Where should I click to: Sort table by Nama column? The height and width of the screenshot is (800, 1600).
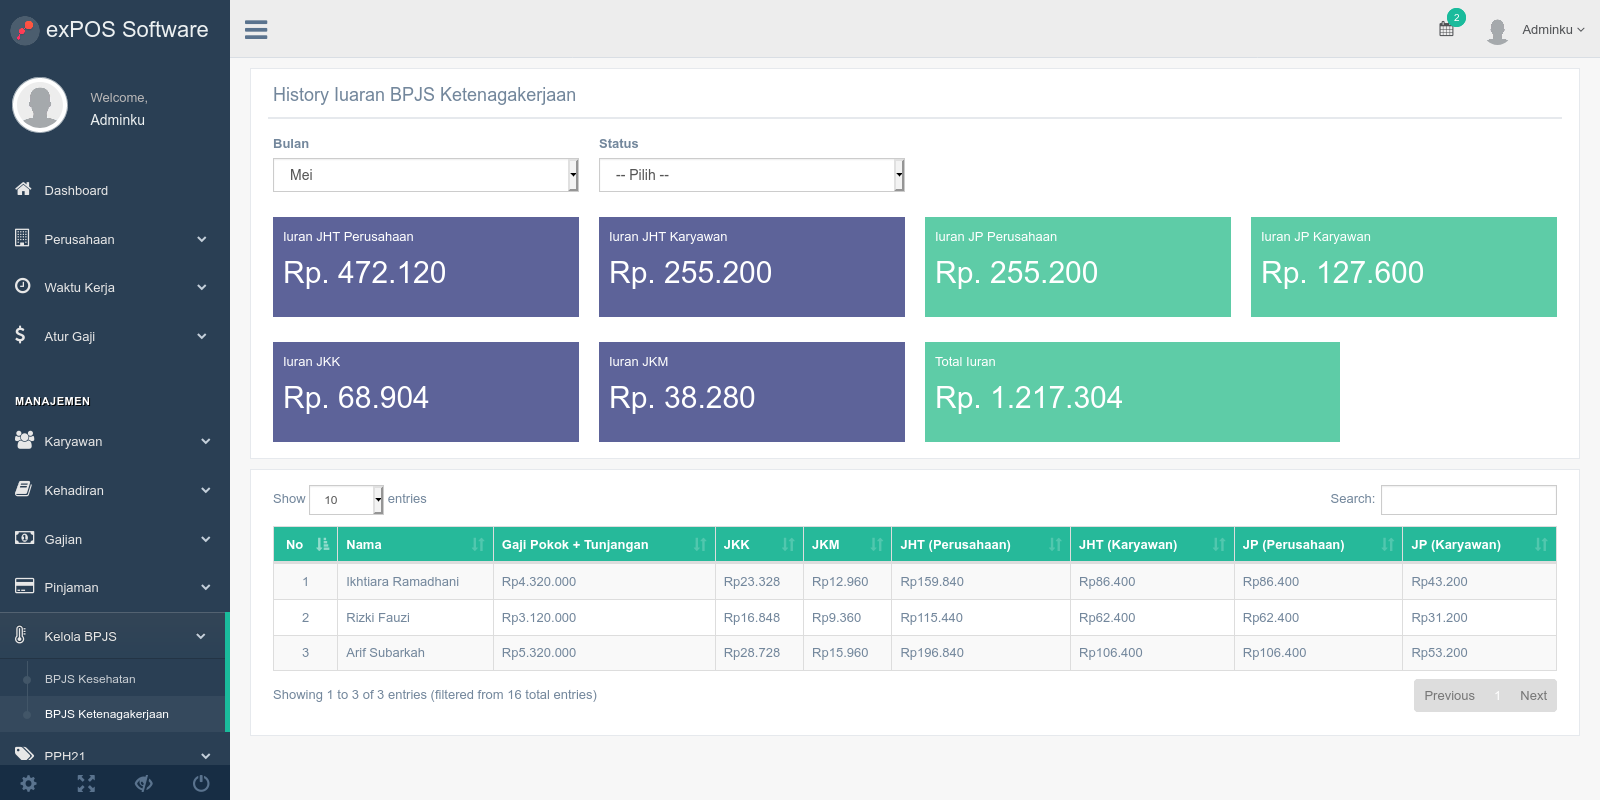415,544
